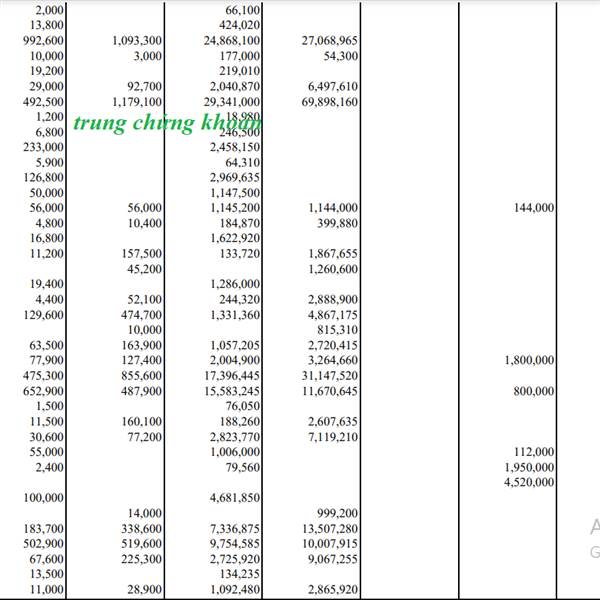
Task: Click the 1,950,000 figure
Action: pyautogui.click(x=529, y=467)
